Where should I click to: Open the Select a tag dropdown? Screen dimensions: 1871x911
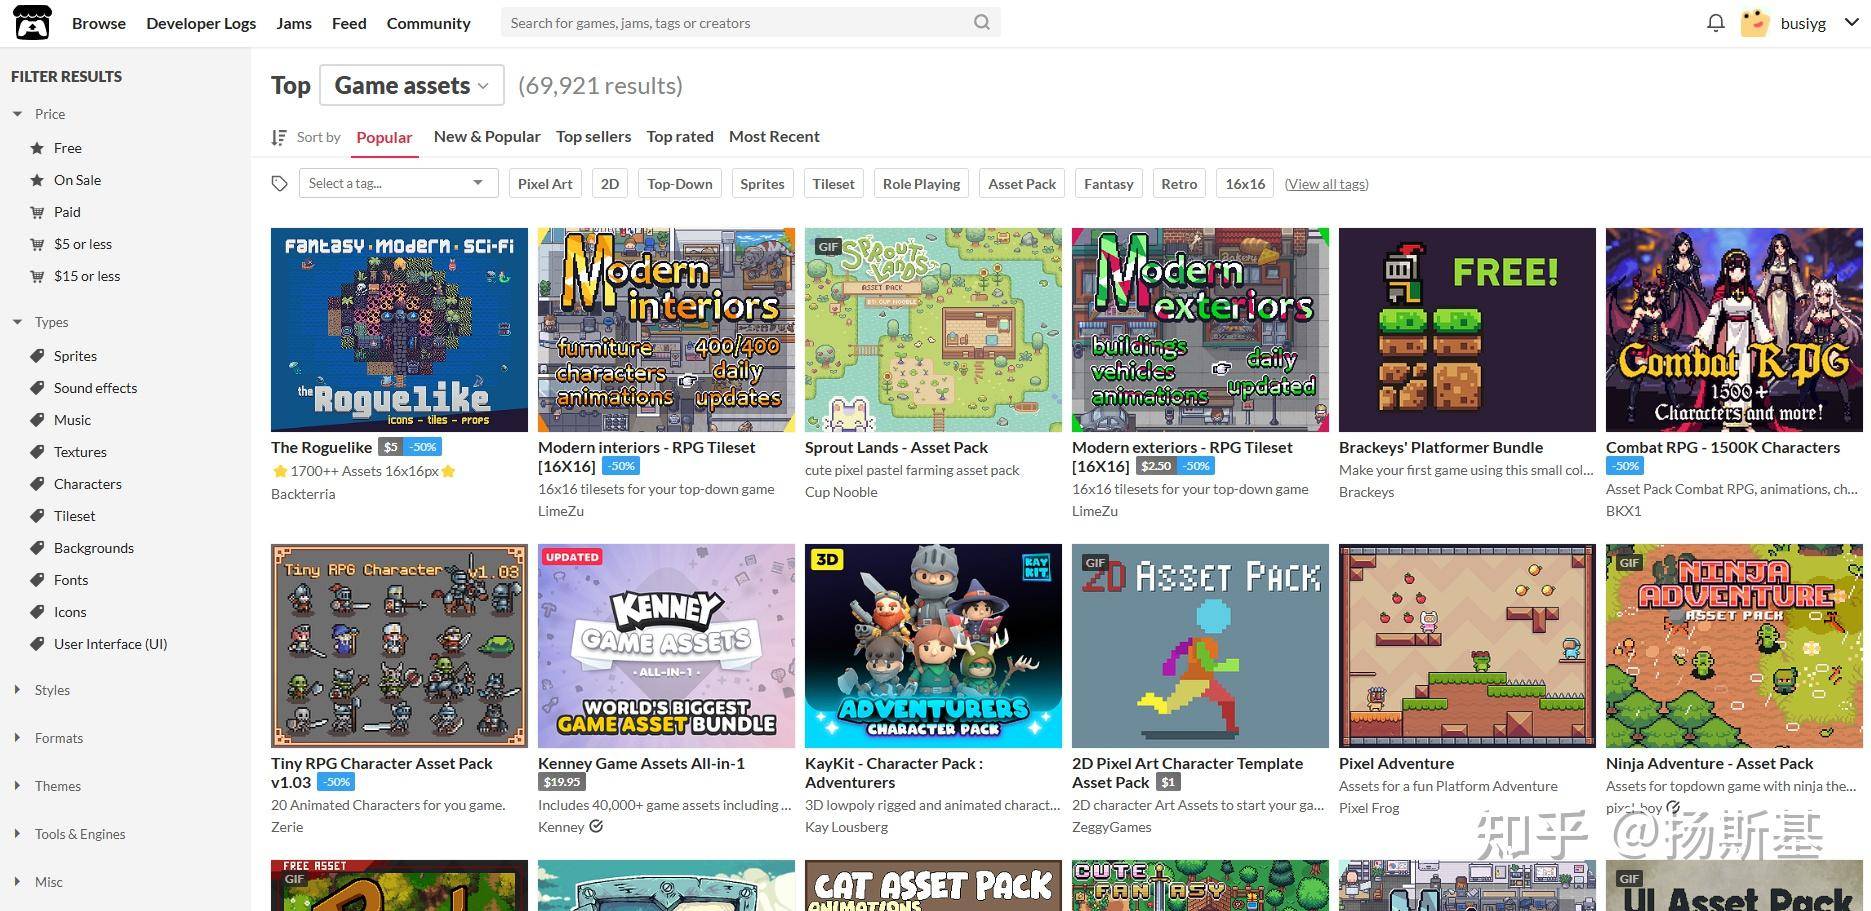pyautogui.click(x=398, y=183)
